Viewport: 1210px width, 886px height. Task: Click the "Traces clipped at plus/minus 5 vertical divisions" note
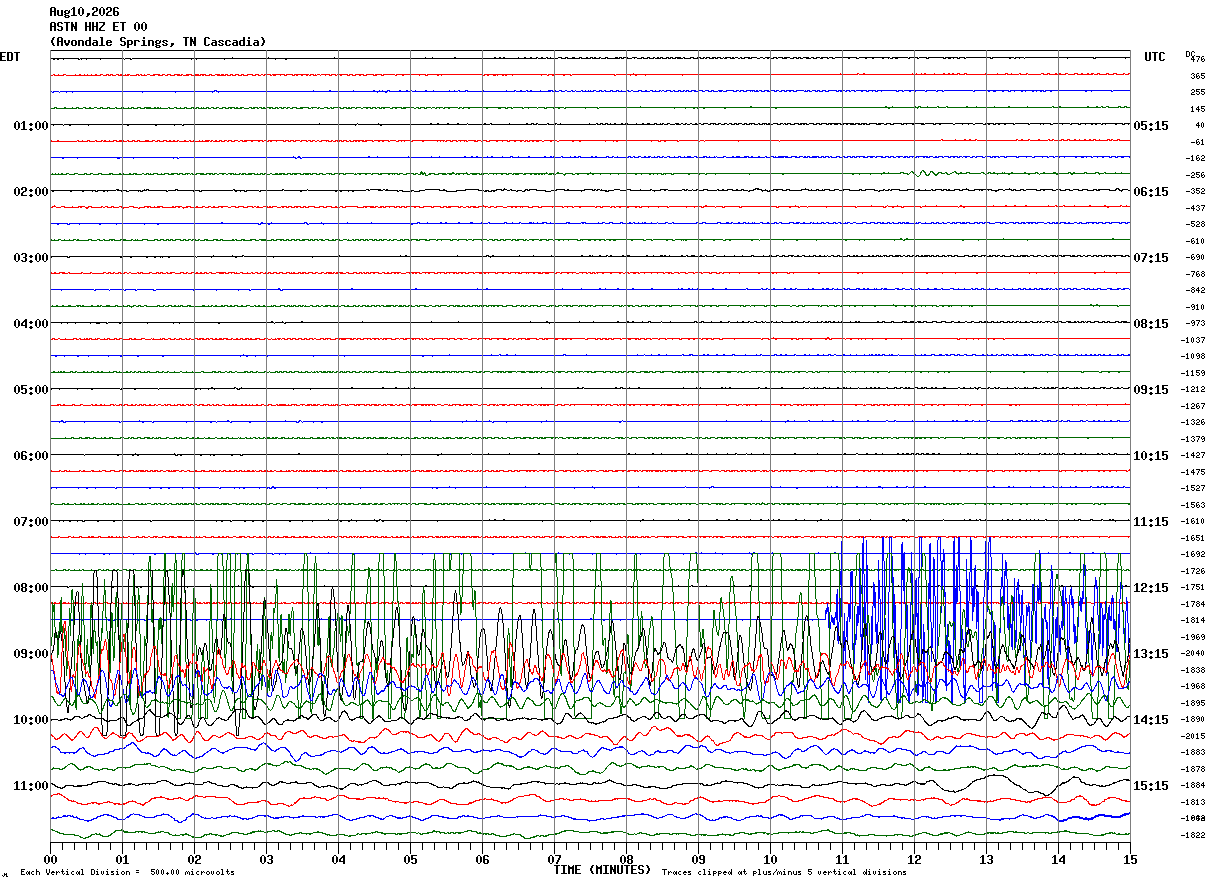point(784,873)
